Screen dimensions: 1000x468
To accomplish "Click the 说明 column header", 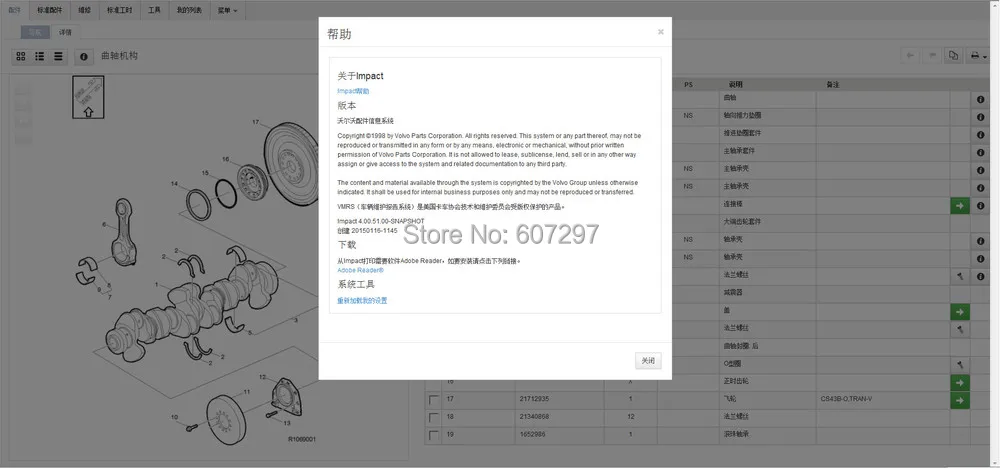I will coord(735,84).
